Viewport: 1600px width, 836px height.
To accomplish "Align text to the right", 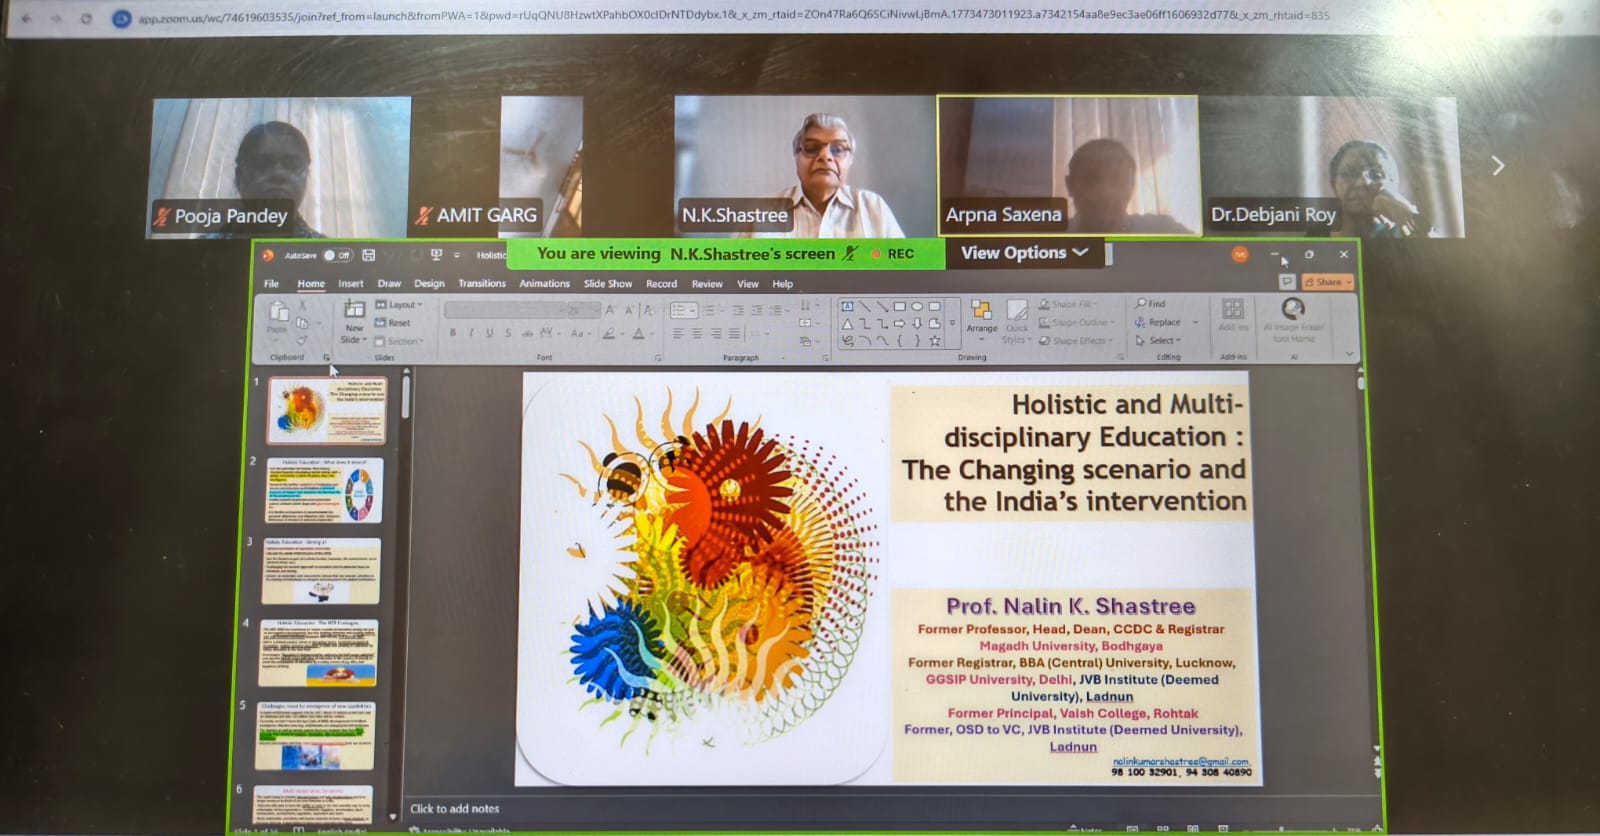I will click(717, 334).
